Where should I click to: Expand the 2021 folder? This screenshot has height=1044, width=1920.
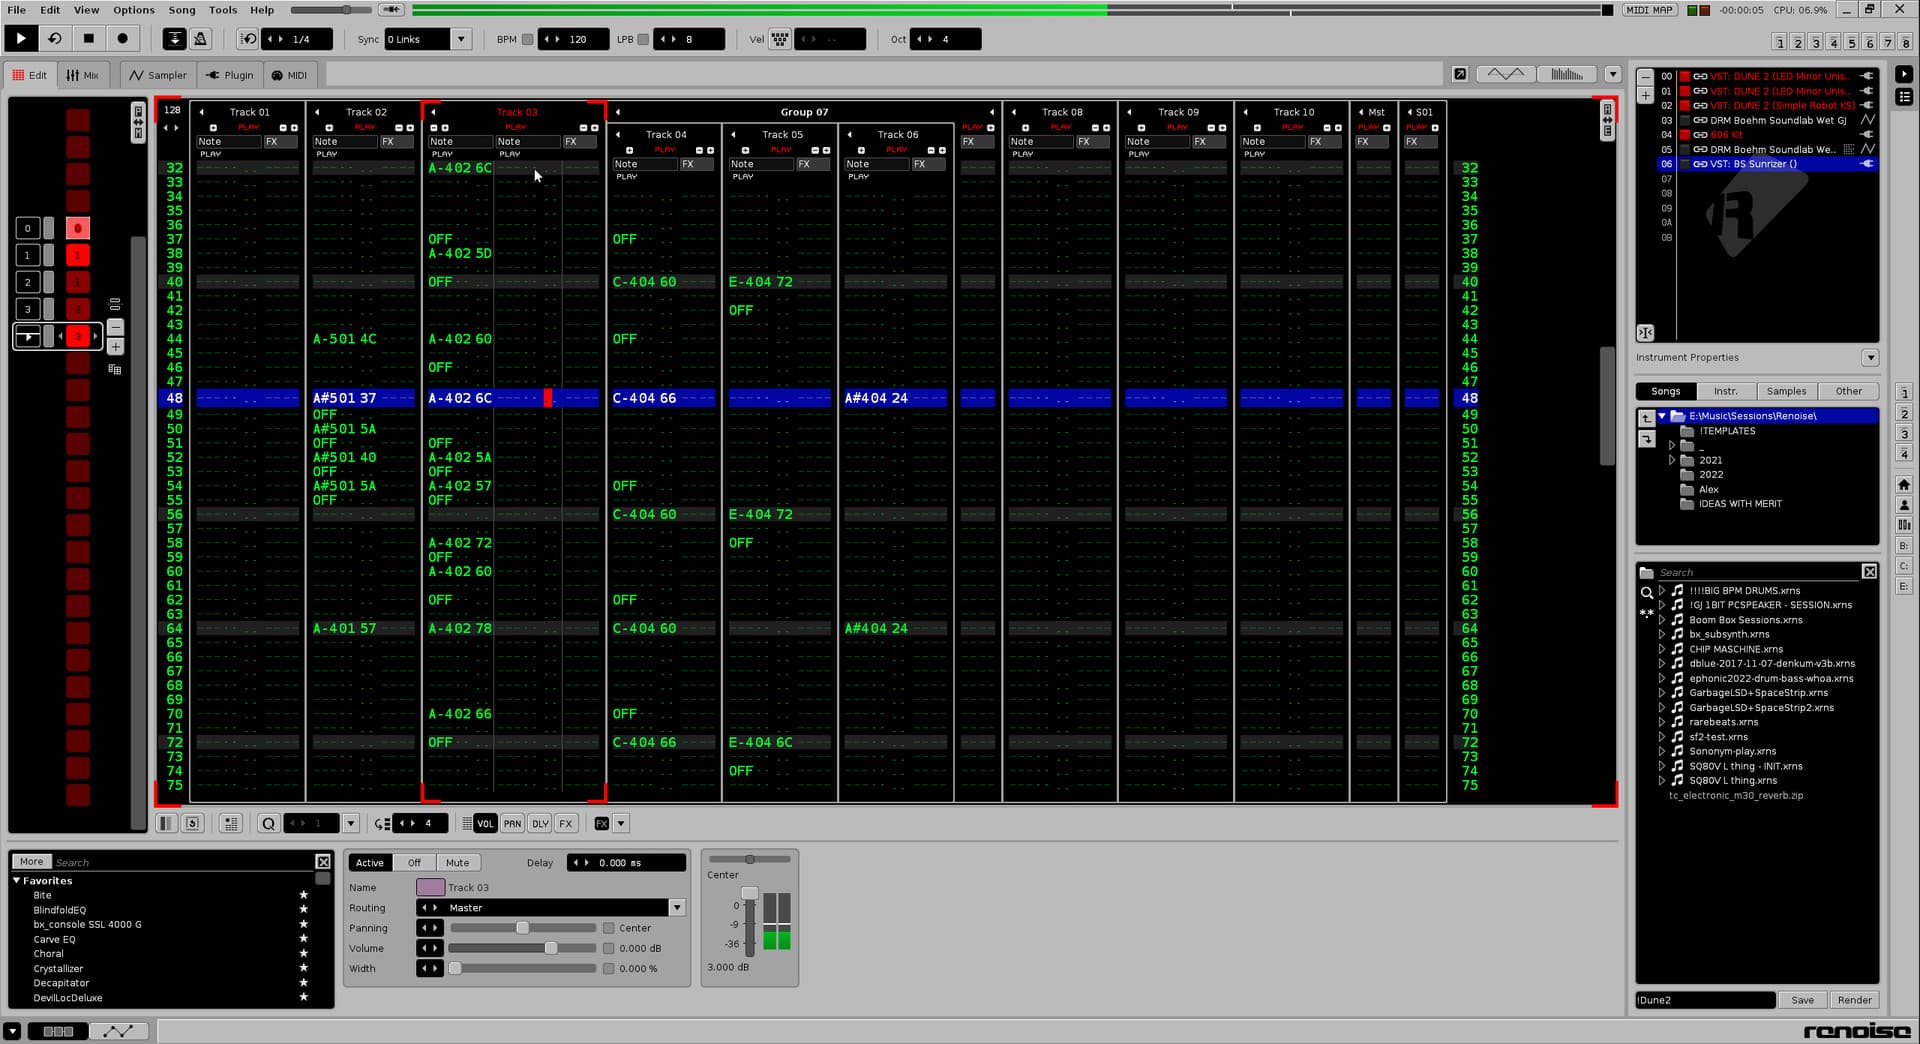[x=1671, y=460]
